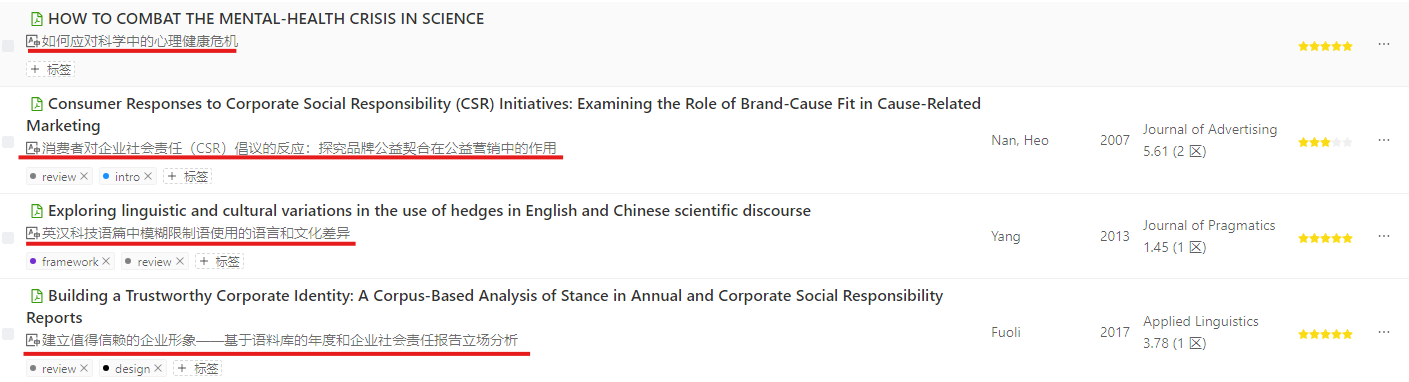The width and height of the screenshot is (1409, 382).
Task: Click translation icon before 如何应对科学中的心理健康危机
Action: pyautogui.click(x=33, y=42)
